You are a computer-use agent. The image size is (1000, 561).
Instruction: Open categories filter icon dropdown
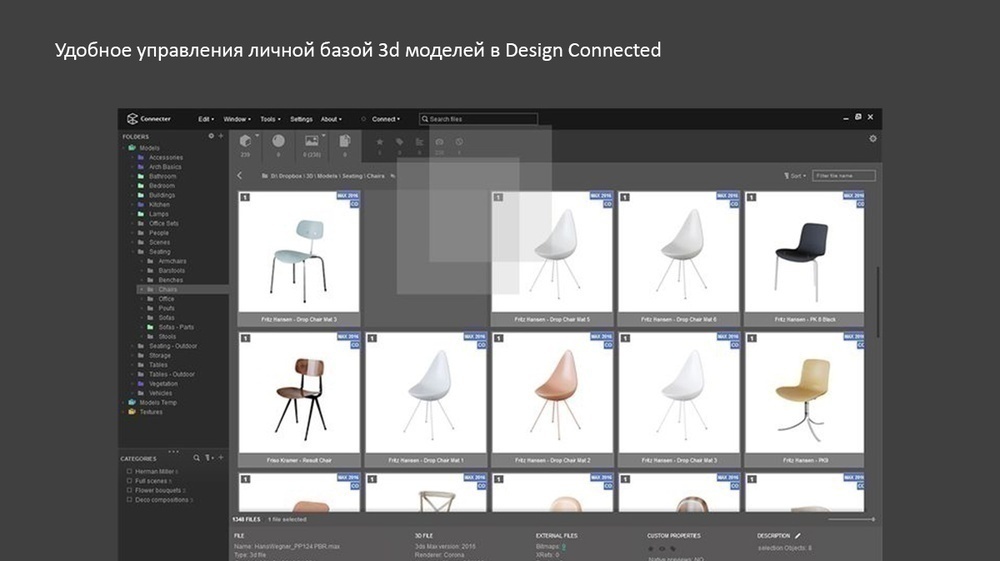209,458
